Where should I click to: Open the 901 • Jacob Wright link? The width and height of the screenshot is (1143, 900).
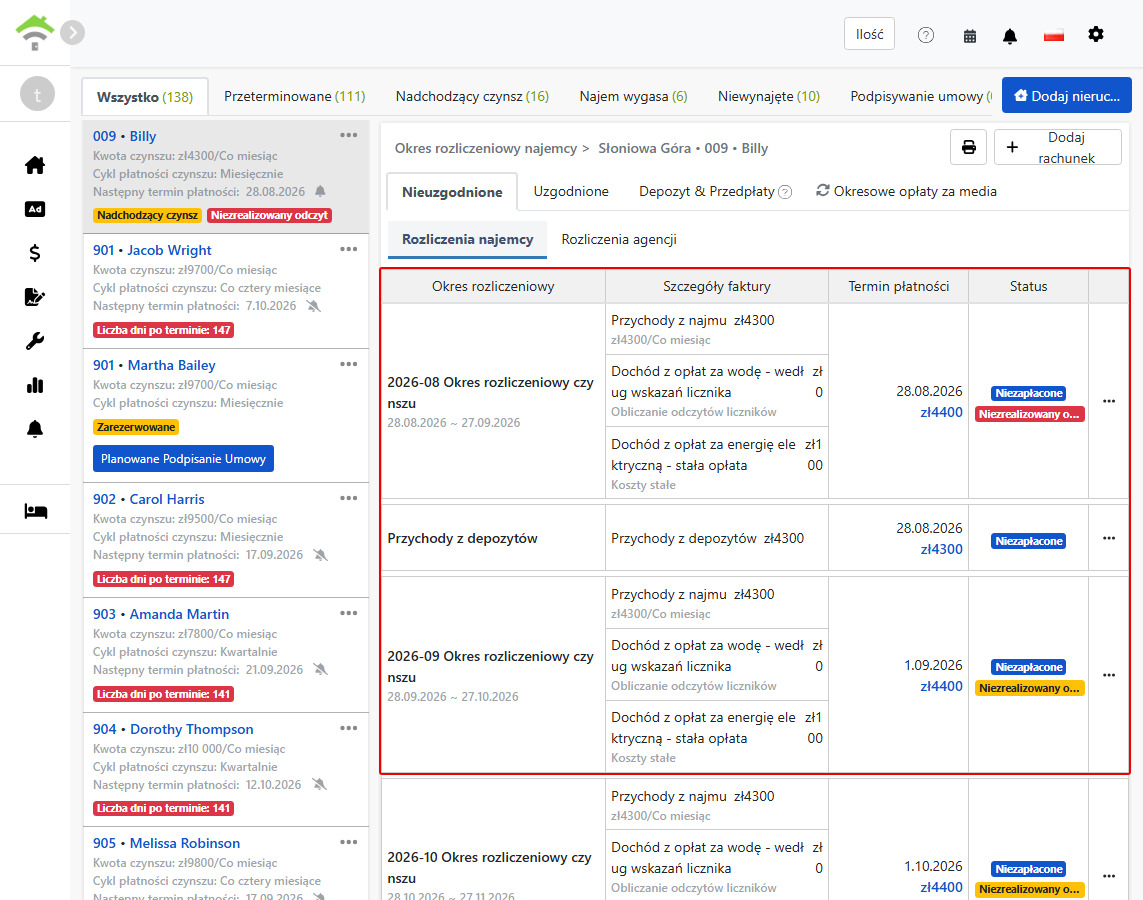[x=152, y=250]
